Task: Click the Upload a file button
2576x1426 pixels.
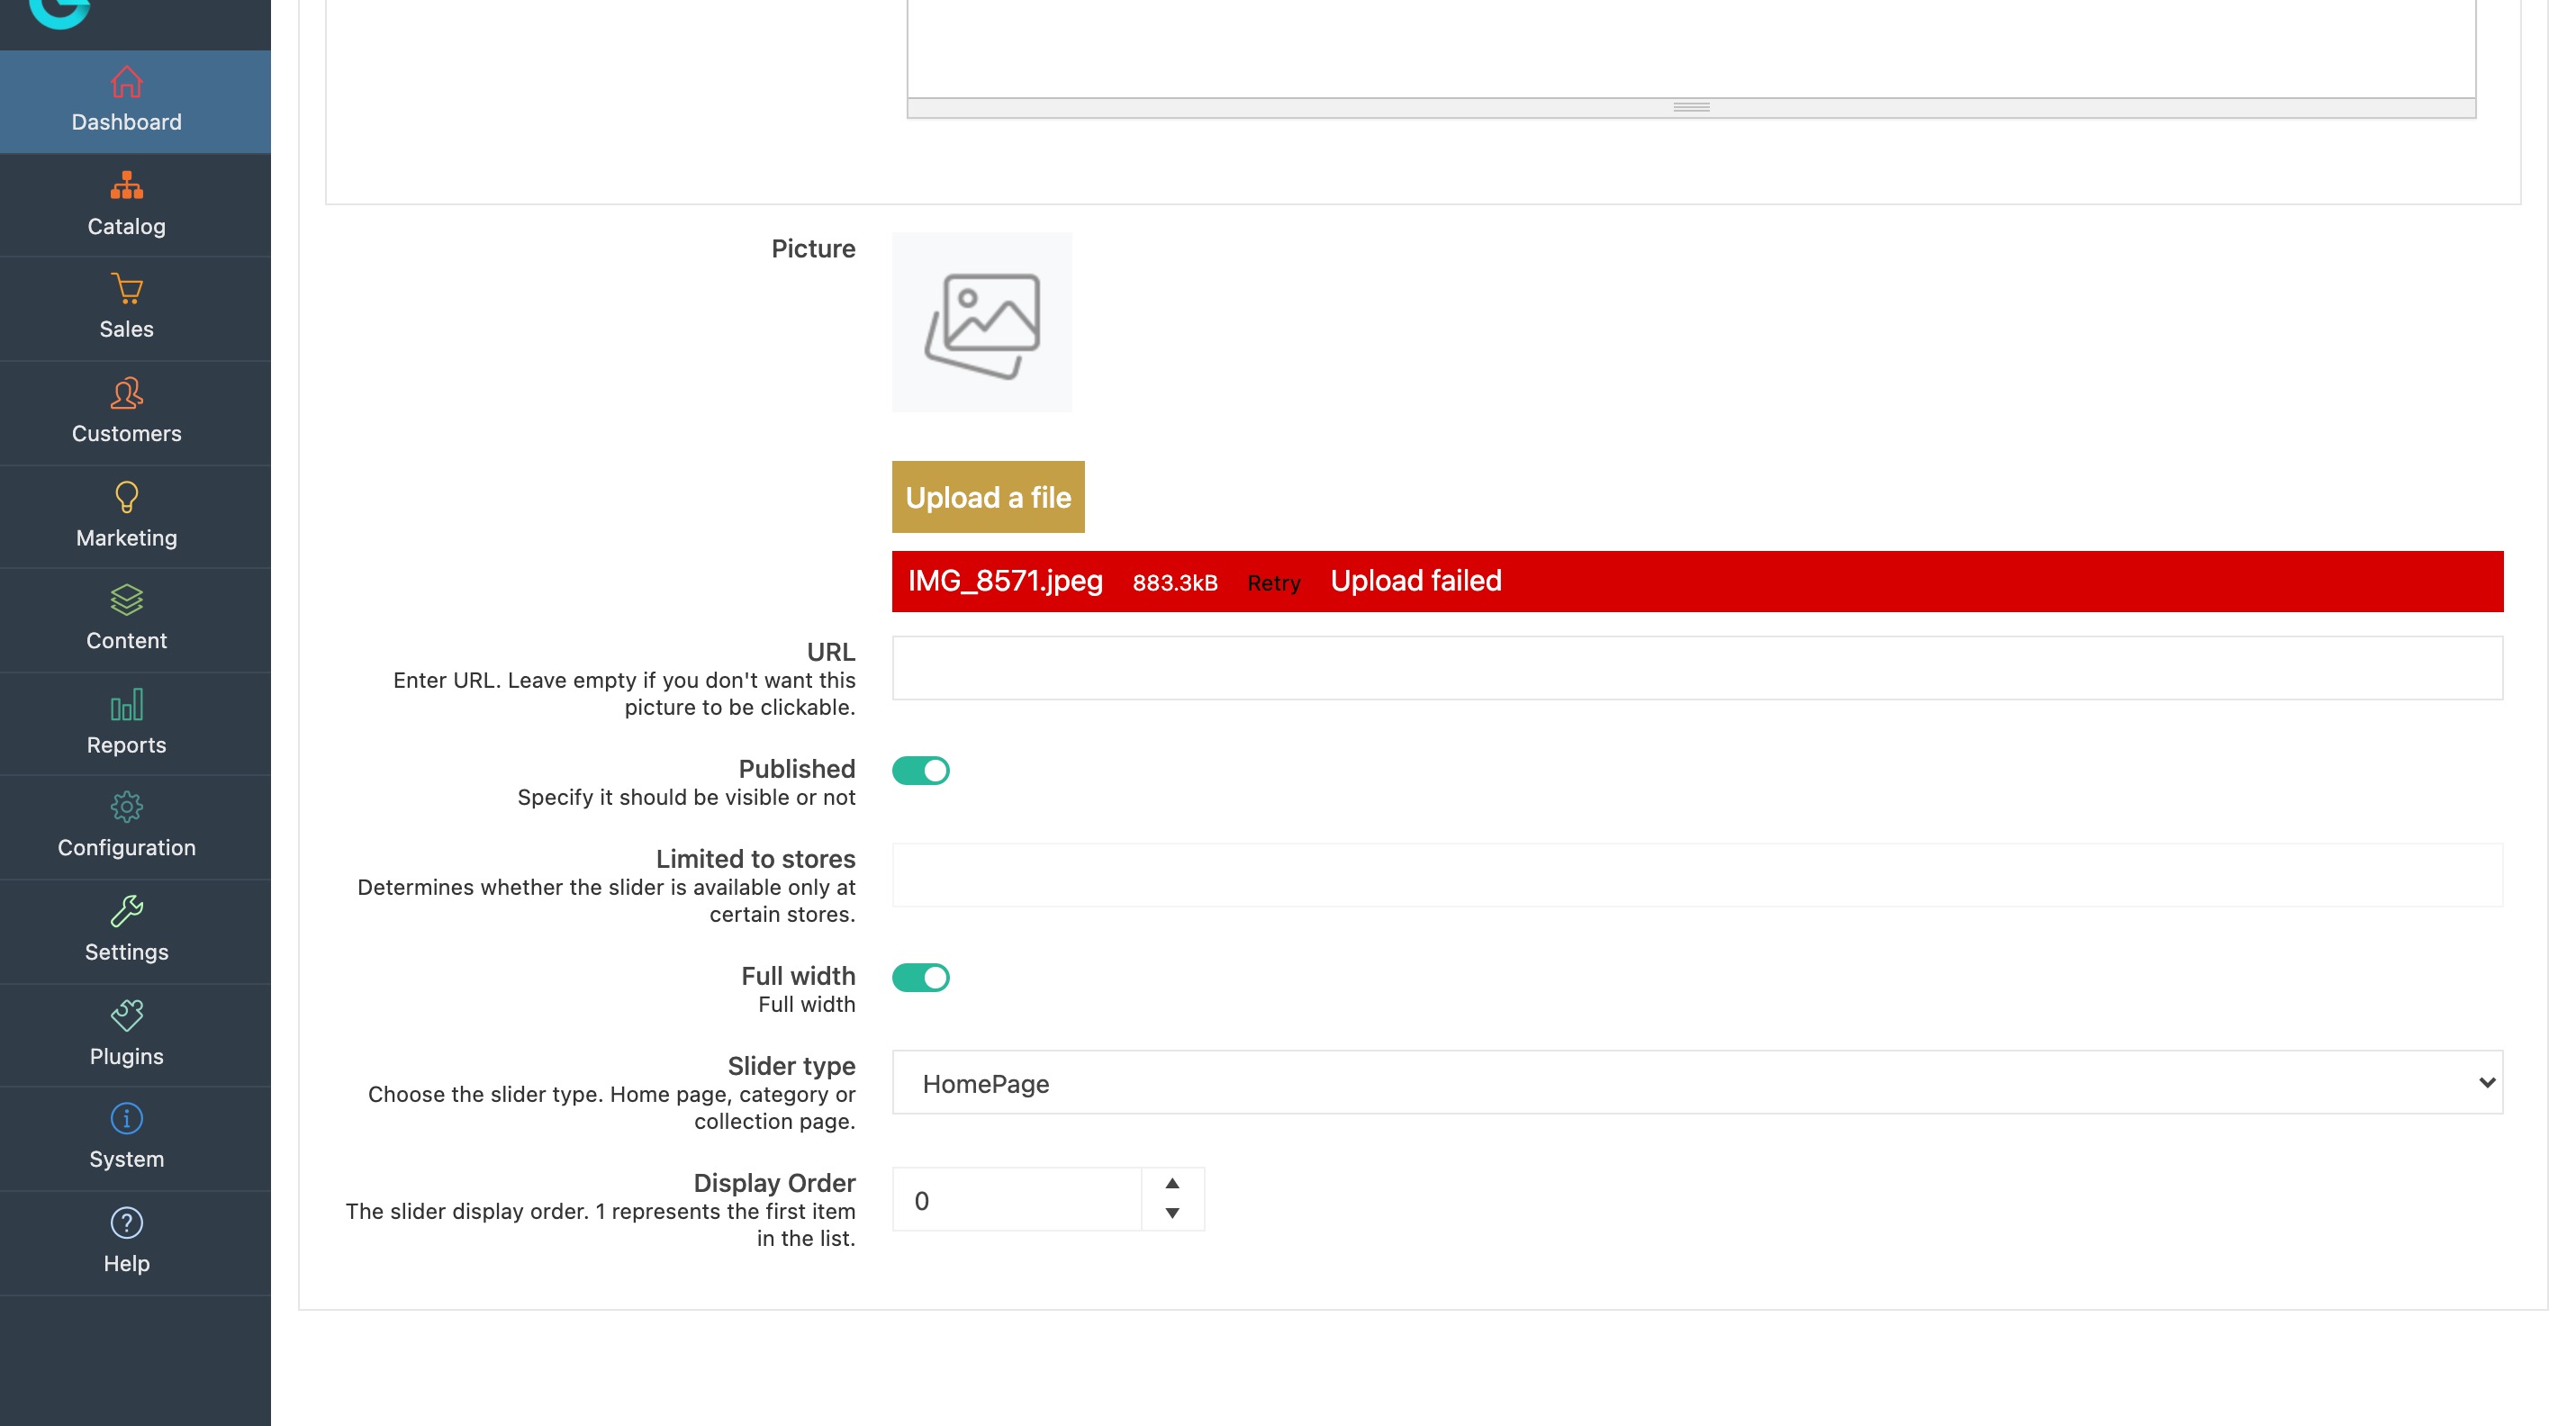Action: pyautogui.click(x=988, y=497)
